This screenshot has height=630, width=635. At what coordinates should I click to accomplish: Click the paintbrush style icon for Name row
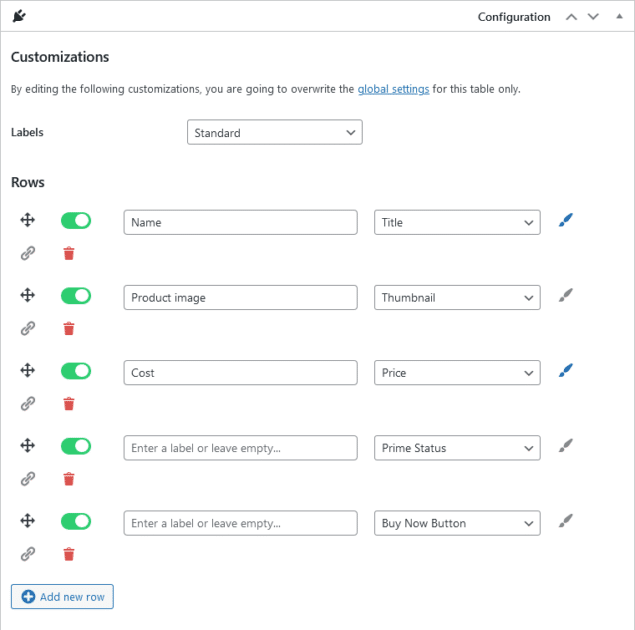click(566, 221)
